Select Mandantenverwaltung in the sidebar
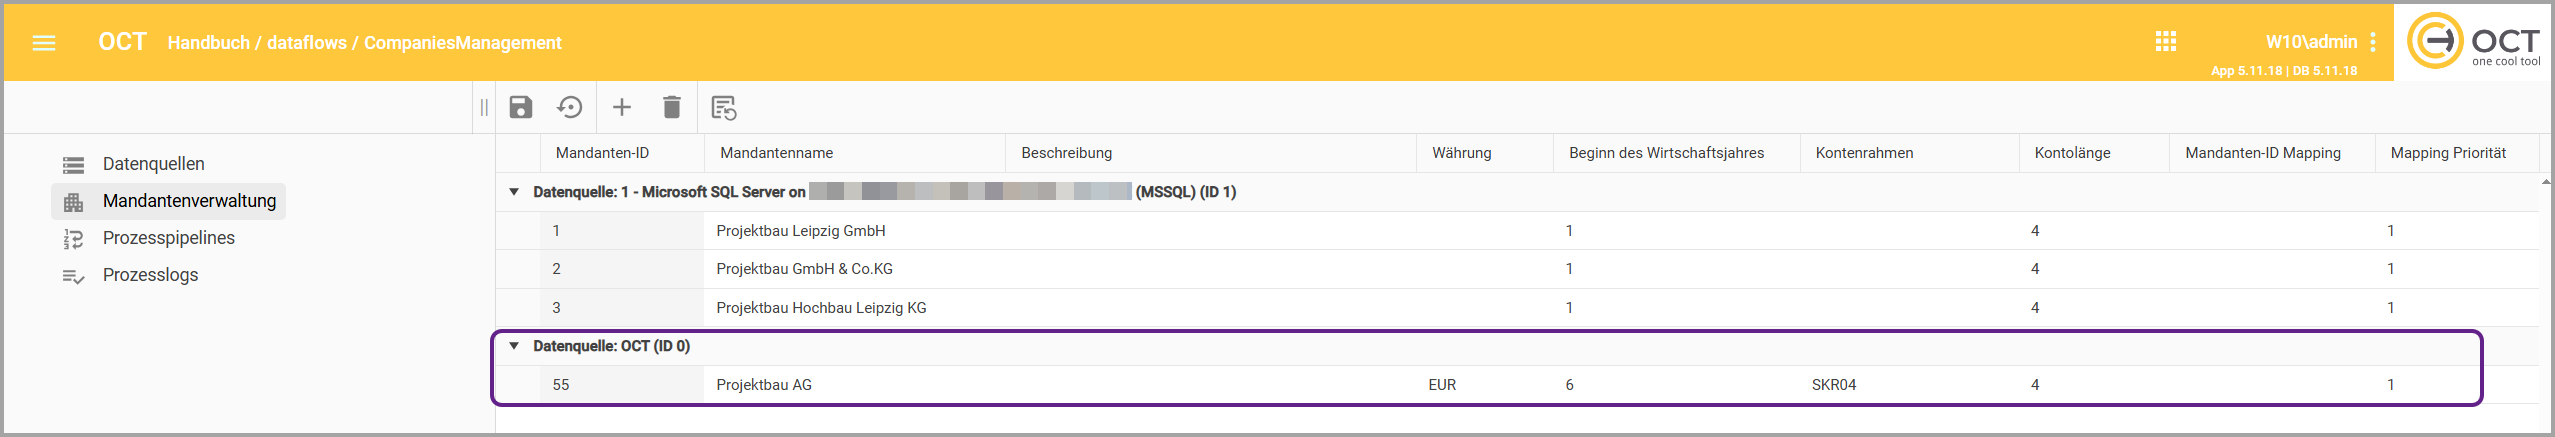The height and width of the screenshot is (437, 2555). pos(189,201)
